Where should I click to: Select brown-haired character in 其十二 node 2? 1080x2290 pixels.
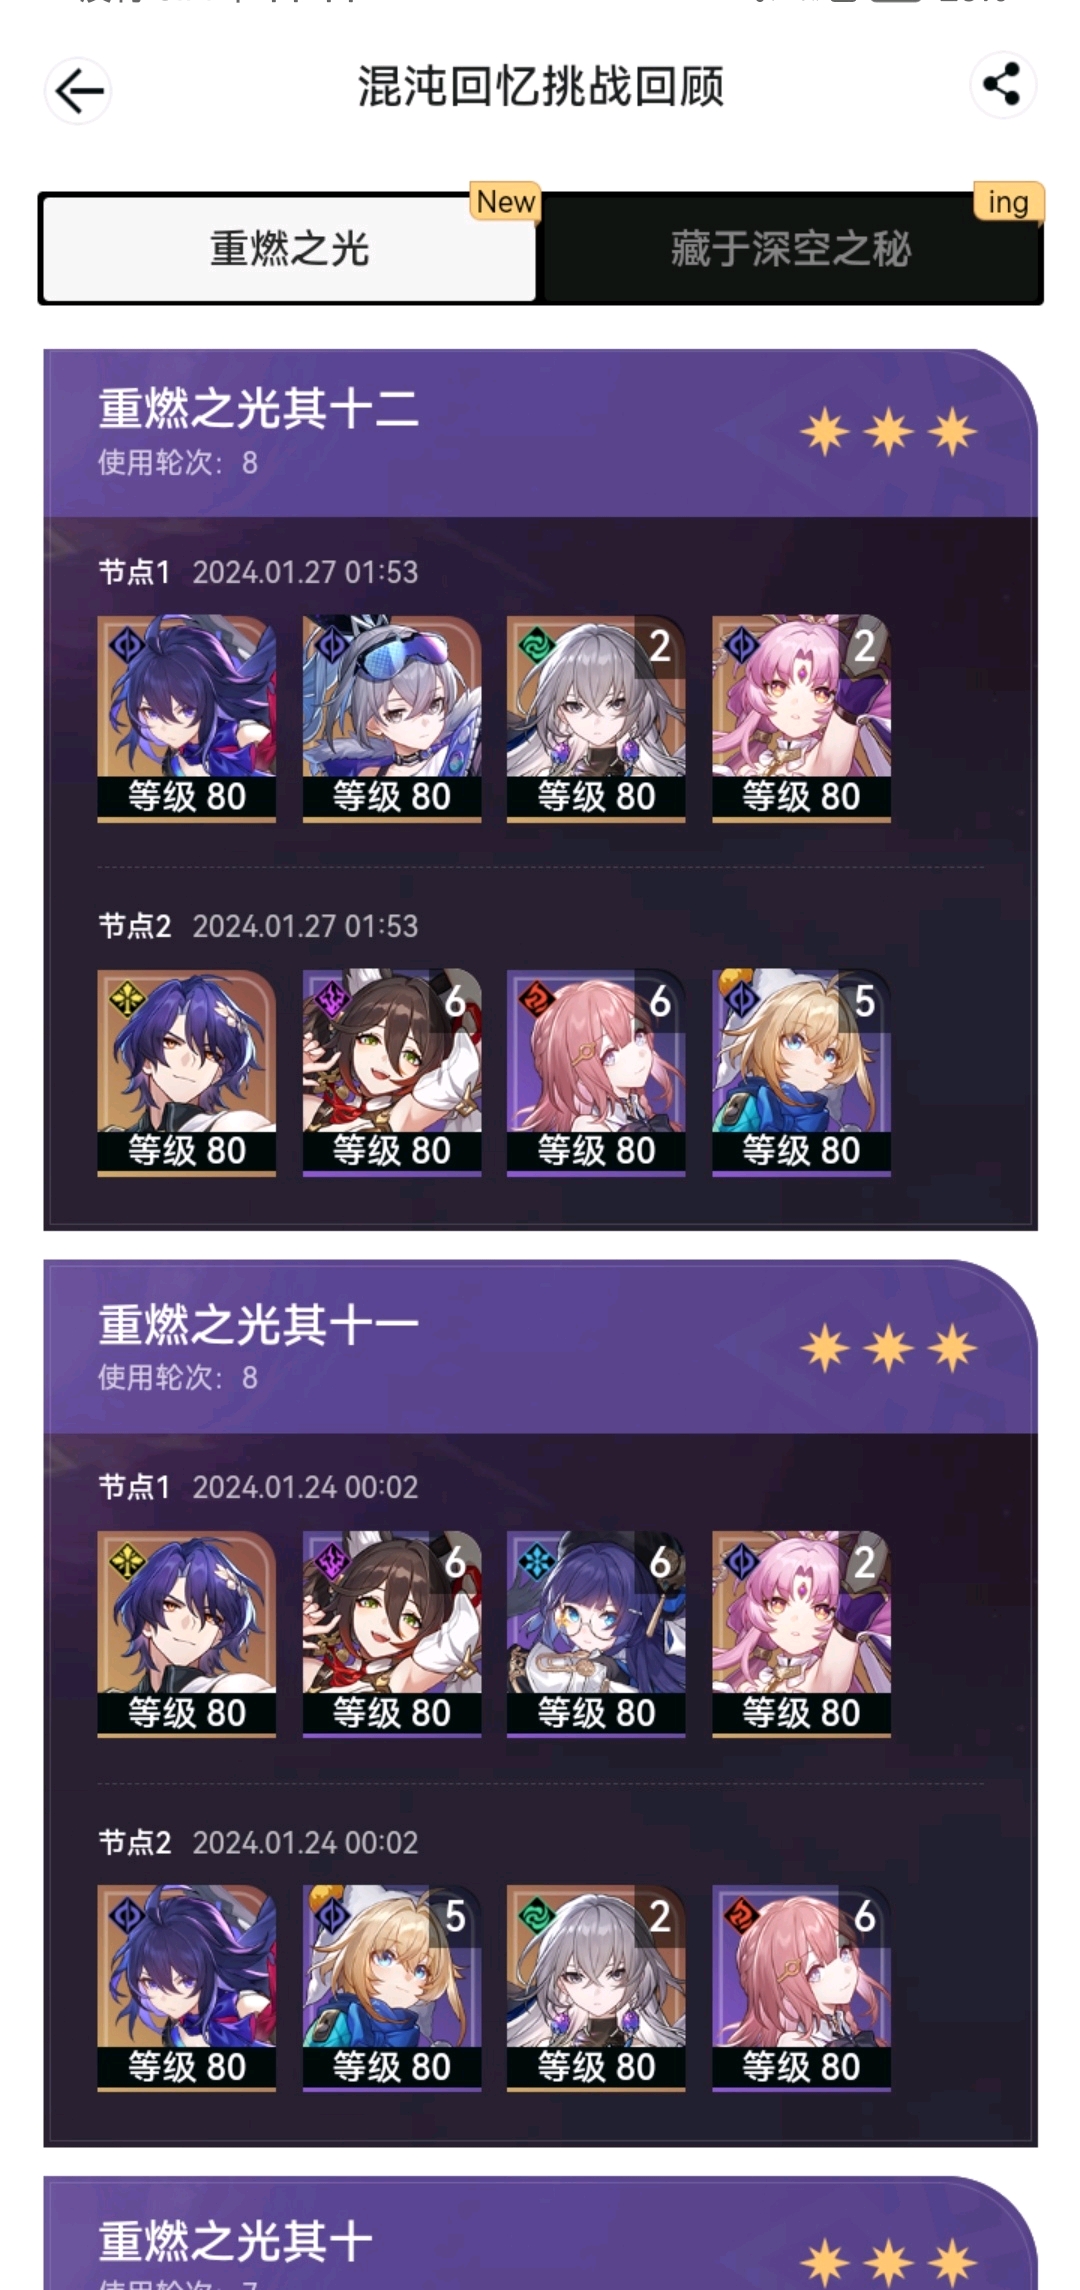(392, 1072)
